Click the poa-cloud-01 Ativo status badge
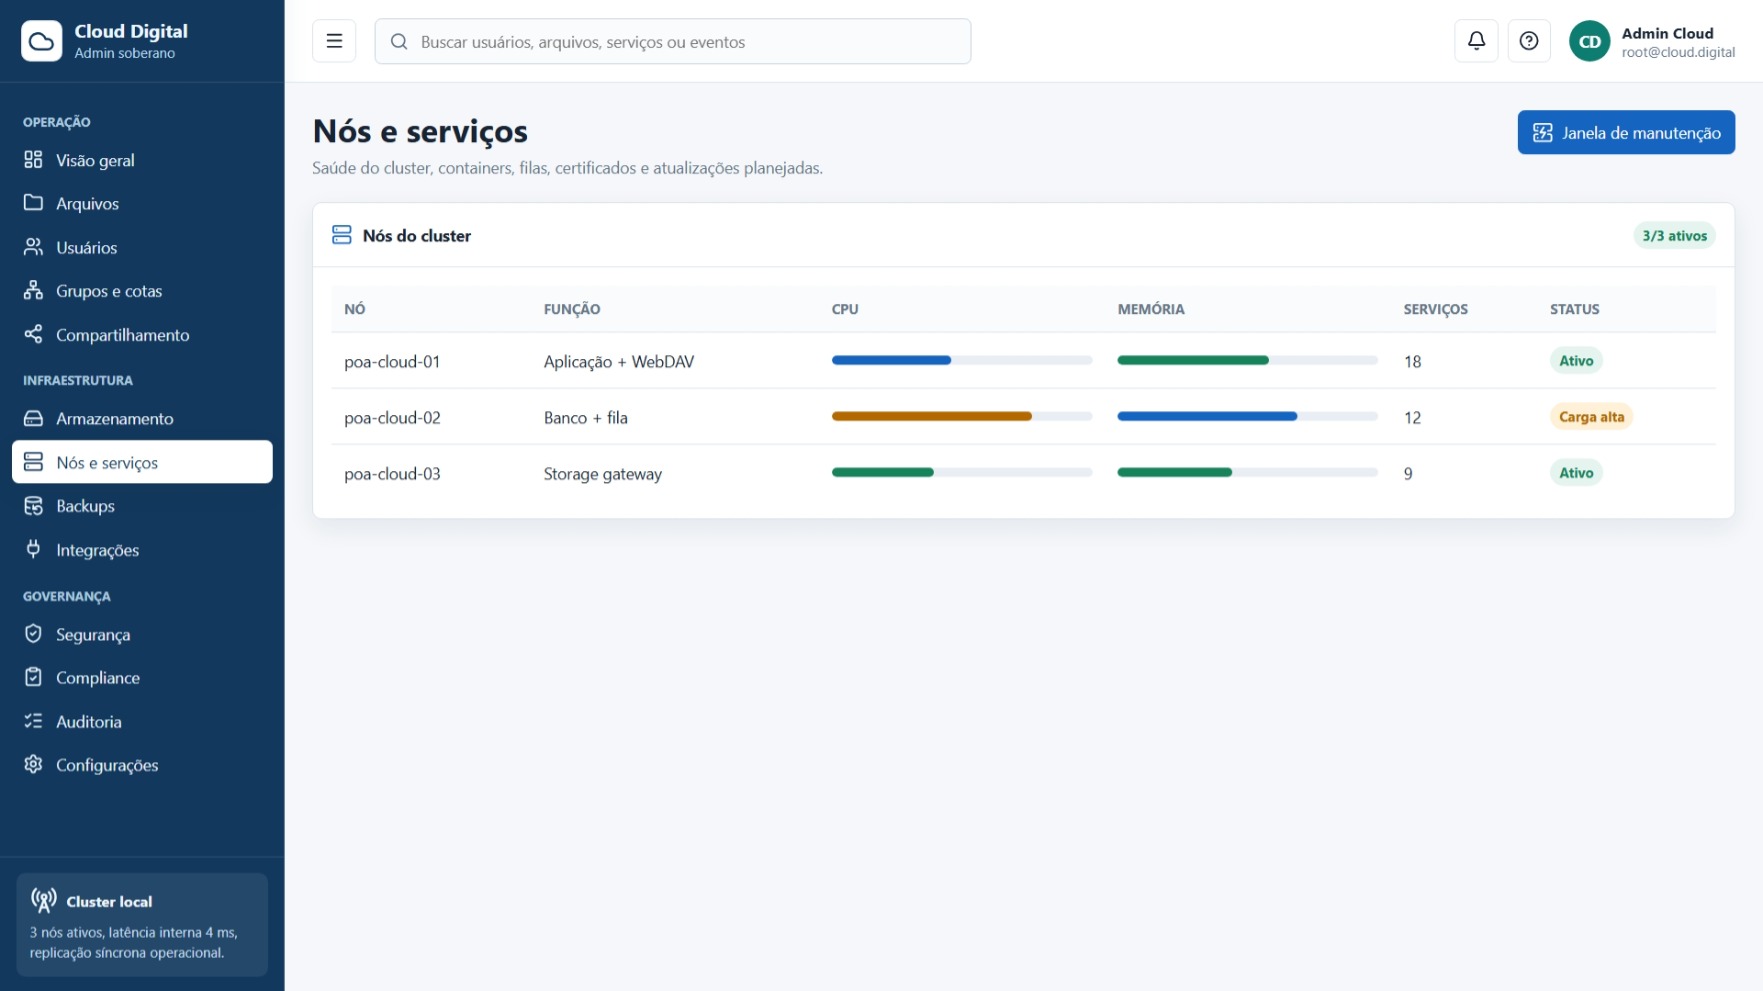 (x=1576, y=361)
